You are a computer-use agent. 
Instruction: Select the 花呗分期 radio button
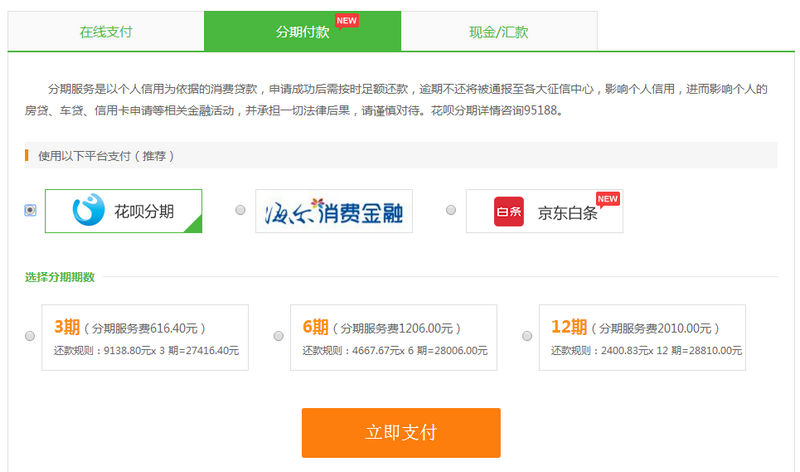pyautogui.click(x=30, y=210)
